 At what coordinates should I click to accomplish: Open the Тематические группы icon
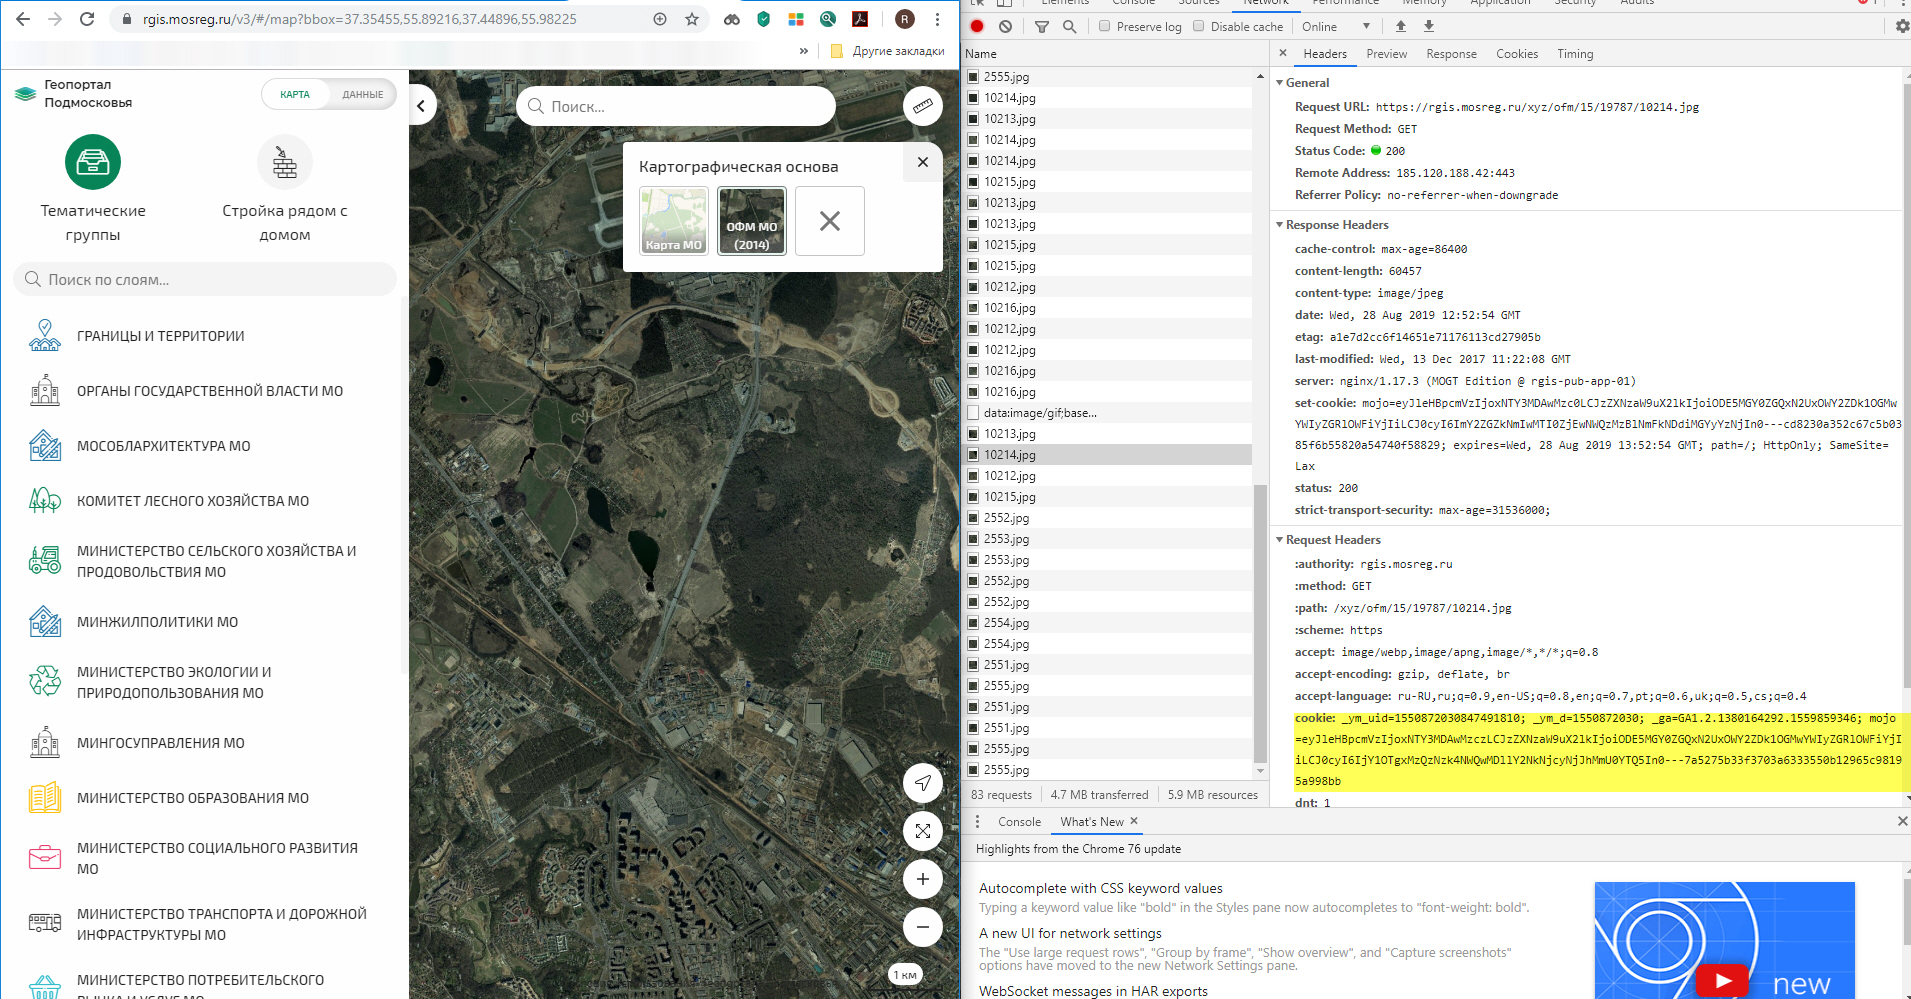(93, 163)
